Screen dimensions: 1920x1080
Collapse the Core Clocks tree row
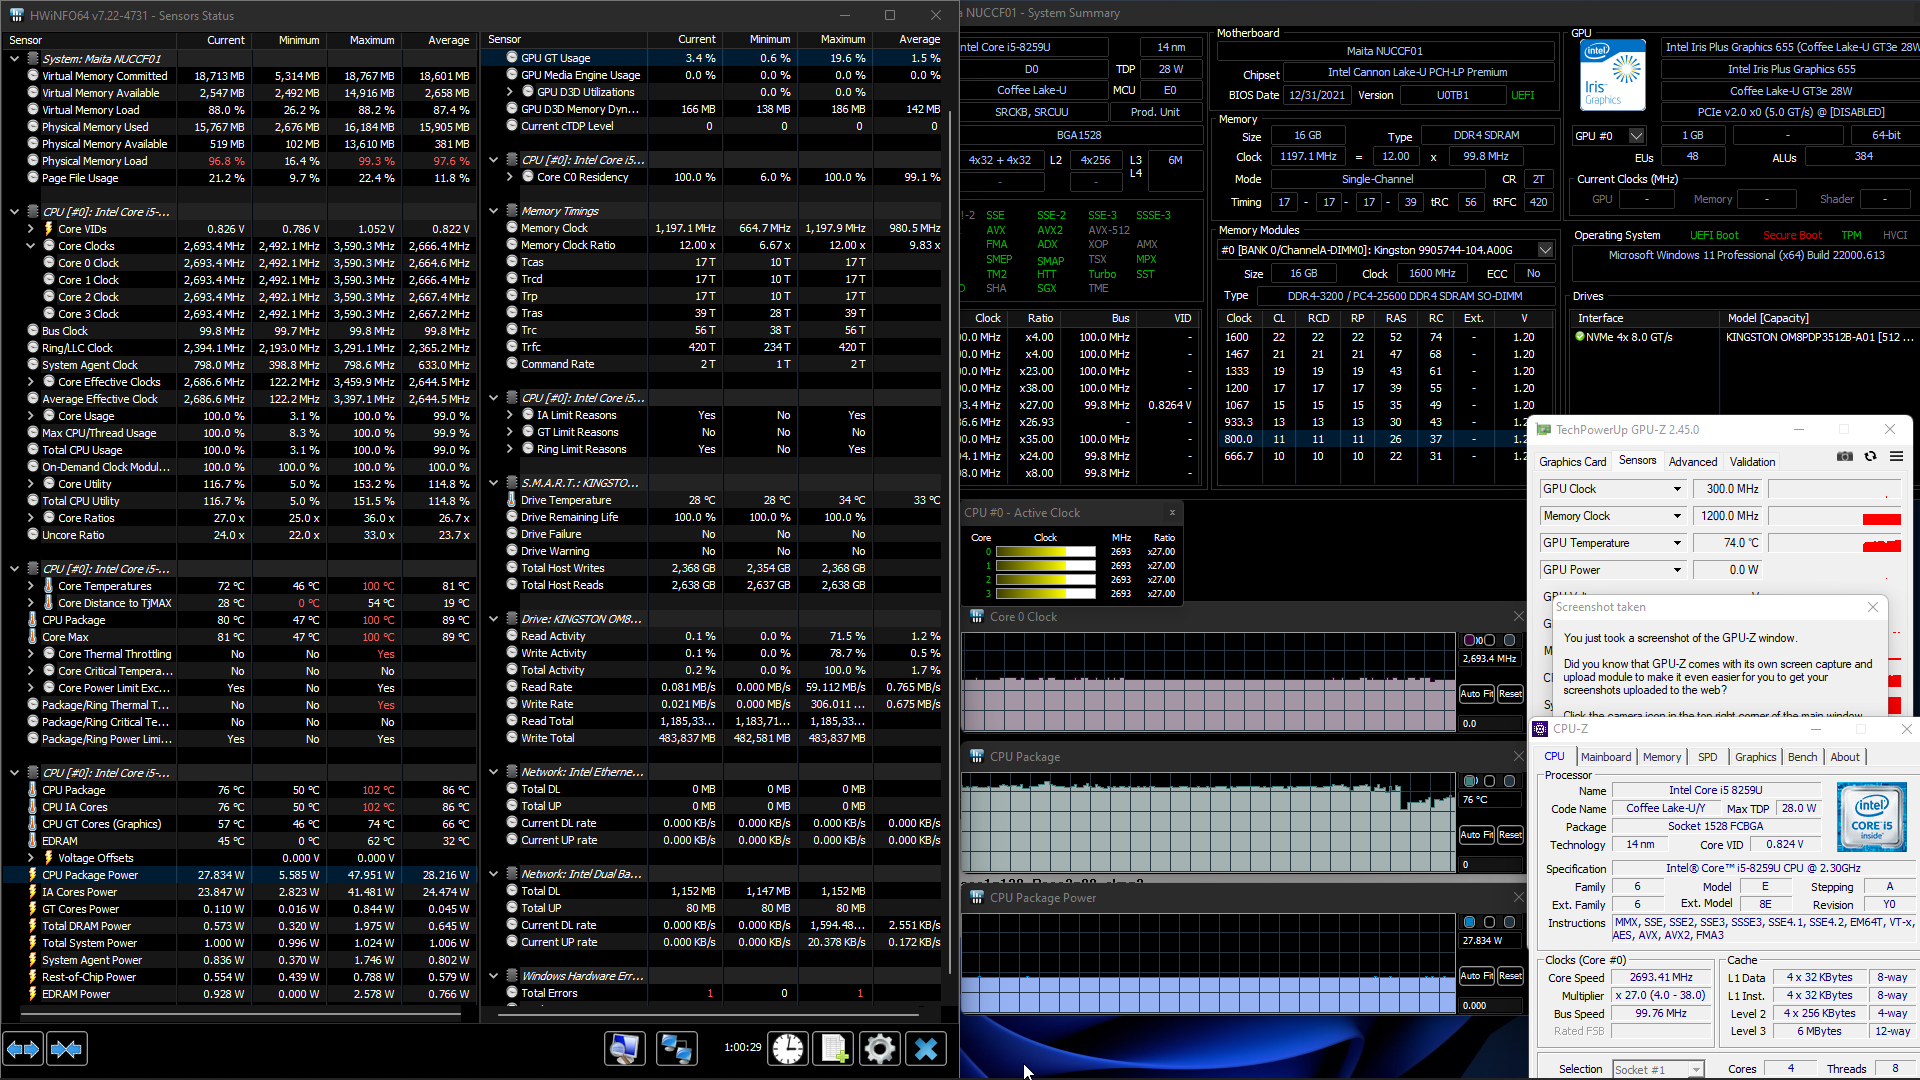[x=30, y=246]
